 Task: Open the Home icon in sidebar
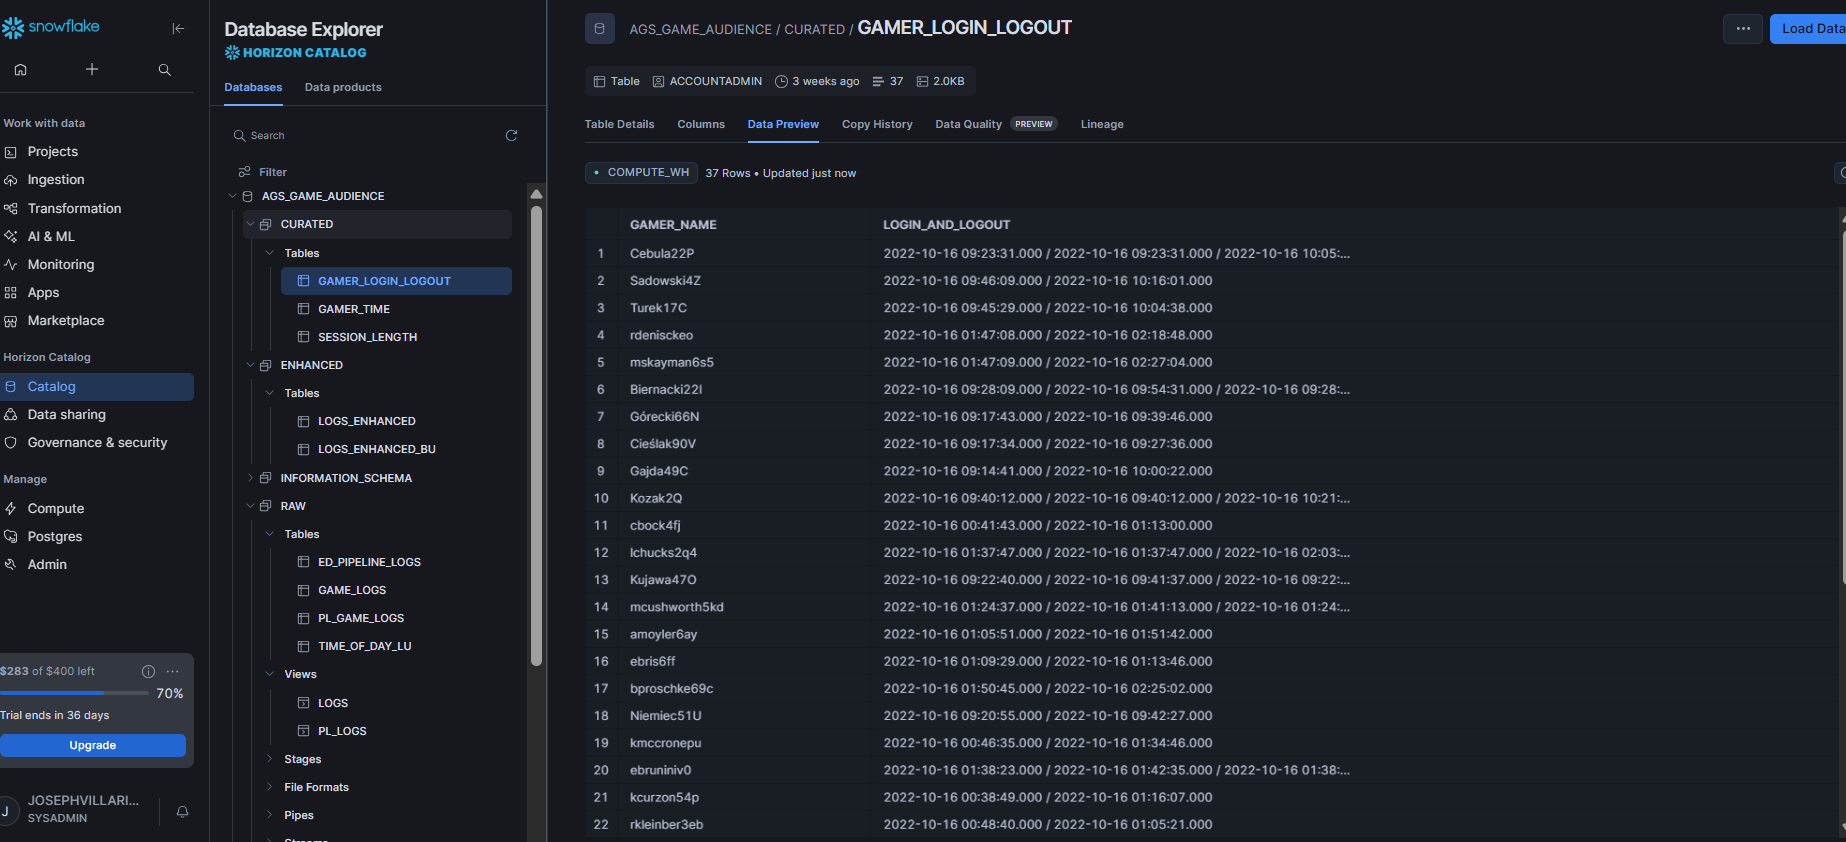tap(20, 69)
